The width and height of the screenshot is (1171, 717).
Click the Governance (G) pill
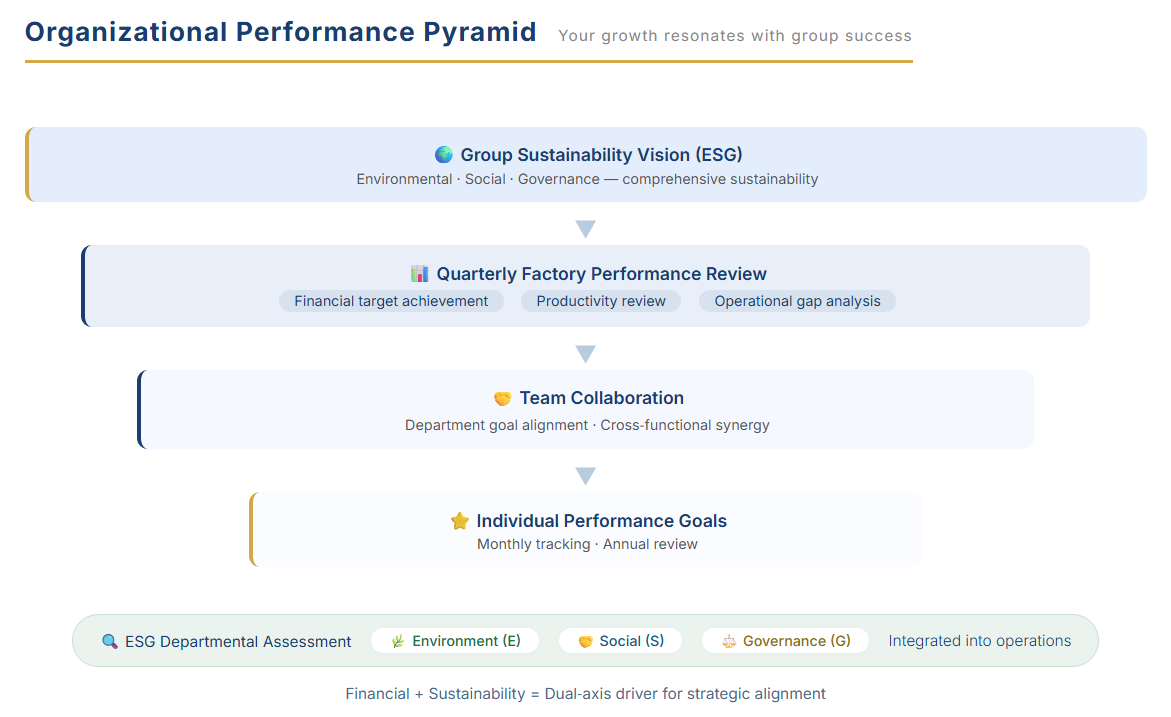point(785,641)
